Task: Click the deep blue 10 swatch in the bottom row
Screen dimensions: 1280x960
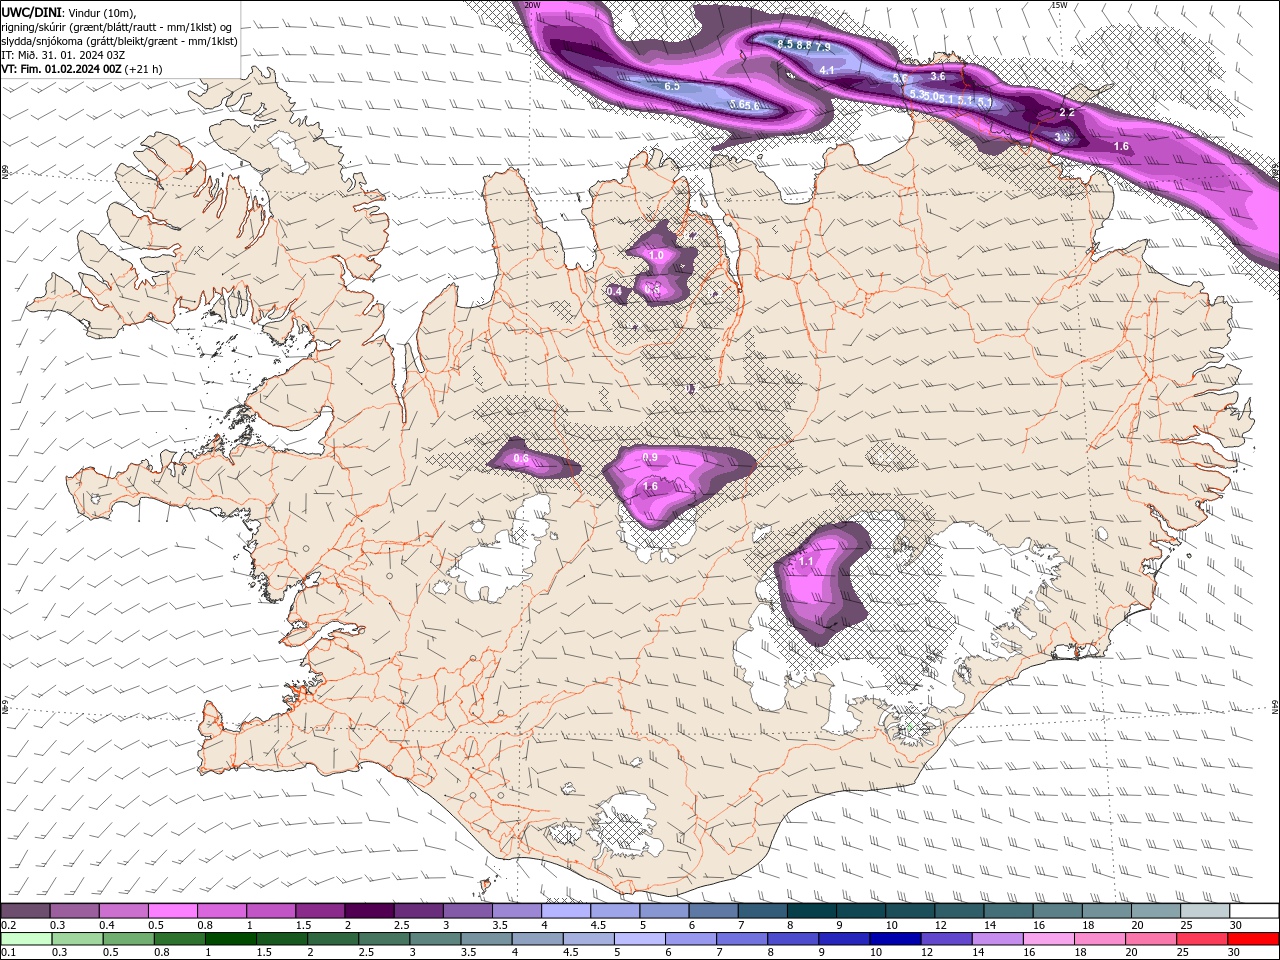Action: [894, 939]
